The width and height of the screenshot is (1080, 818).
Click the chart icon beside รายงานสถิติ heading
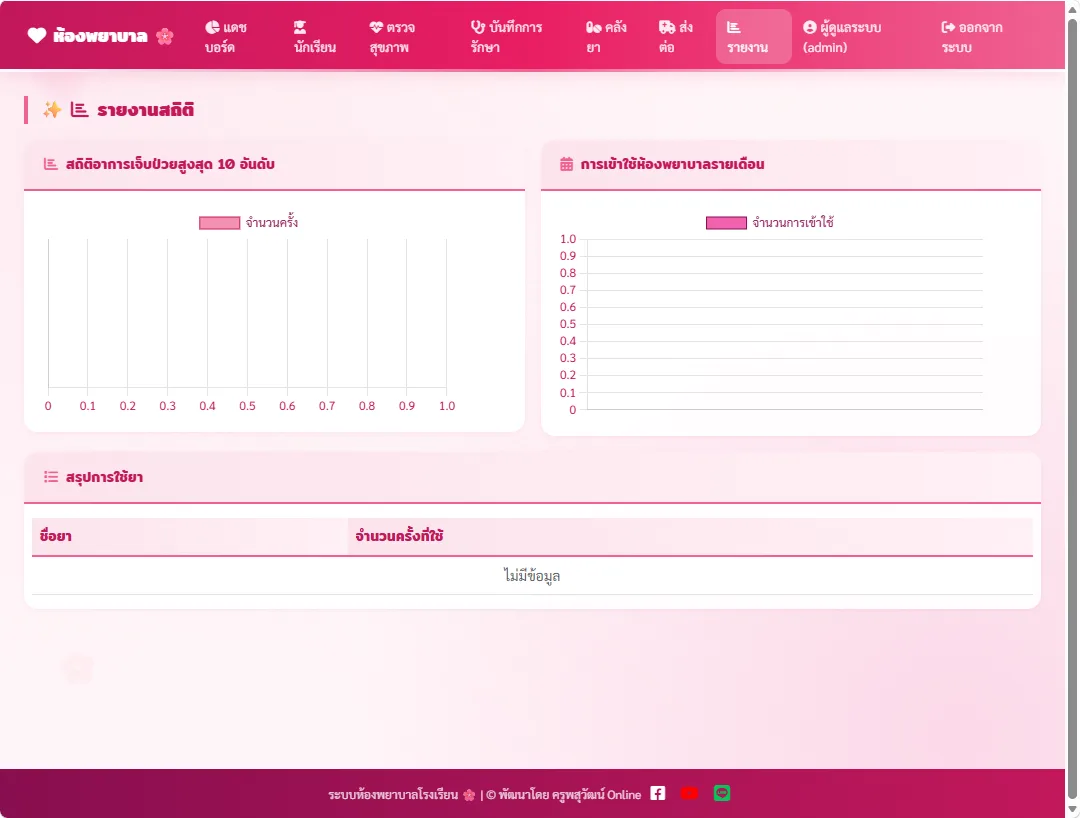[x=79, y=109]
